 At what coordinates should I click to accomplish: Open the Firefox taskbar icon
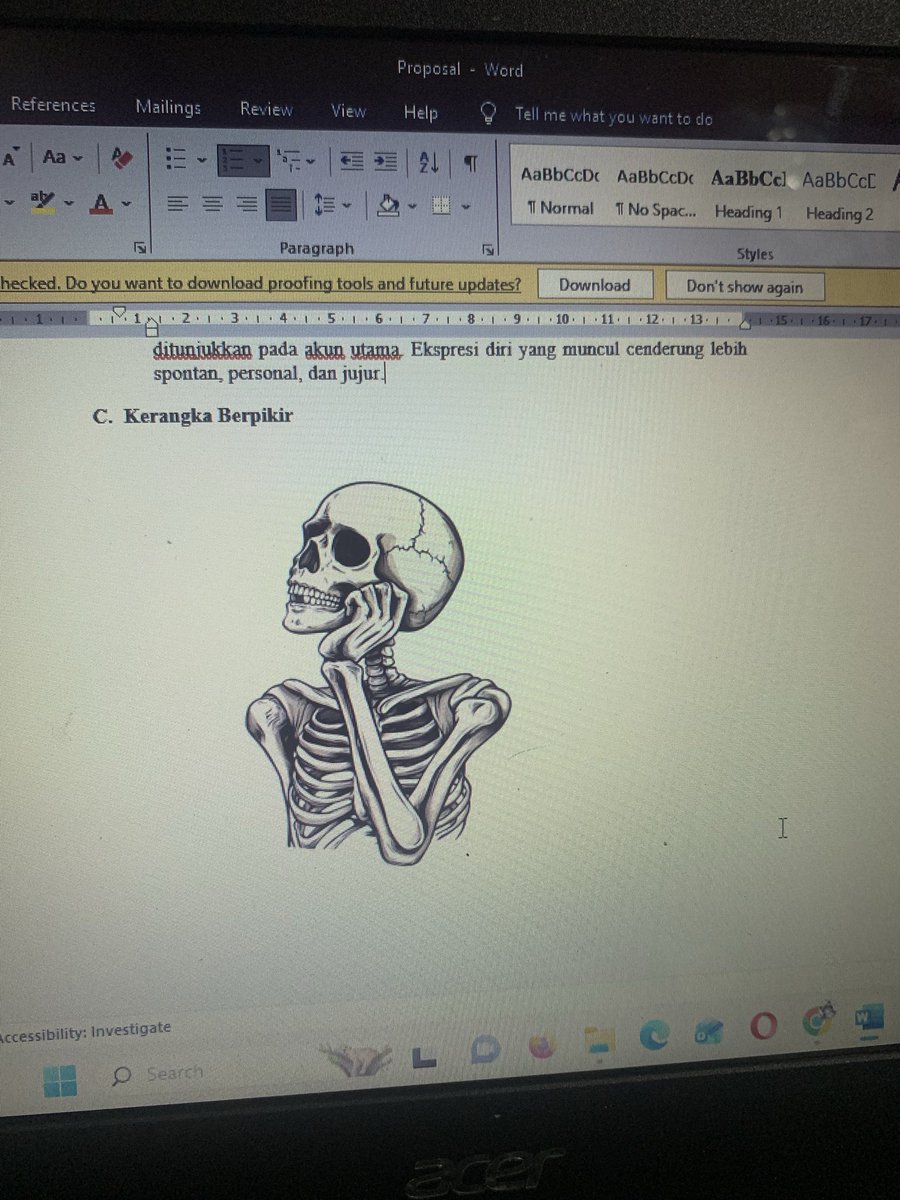541,1046
